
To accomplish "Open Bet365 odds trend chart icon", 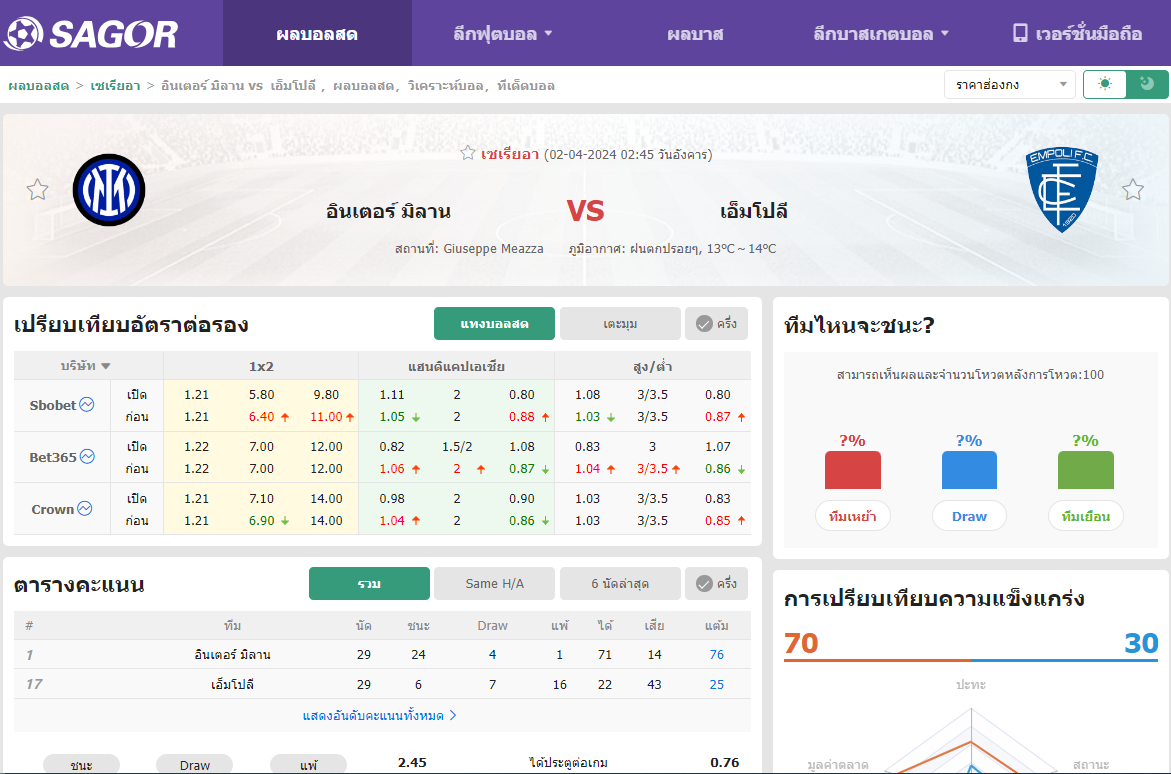I will point(87,456).
